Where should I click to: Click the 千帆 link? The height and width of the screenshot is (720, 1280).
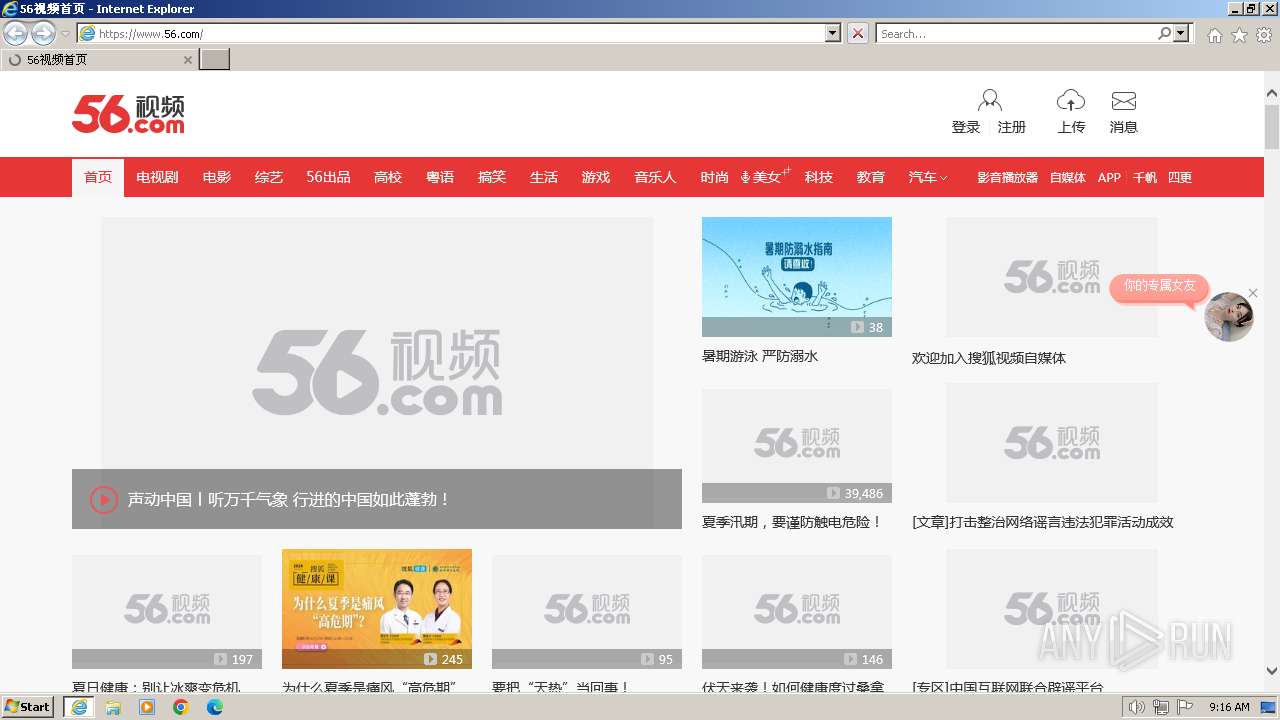1145,177
